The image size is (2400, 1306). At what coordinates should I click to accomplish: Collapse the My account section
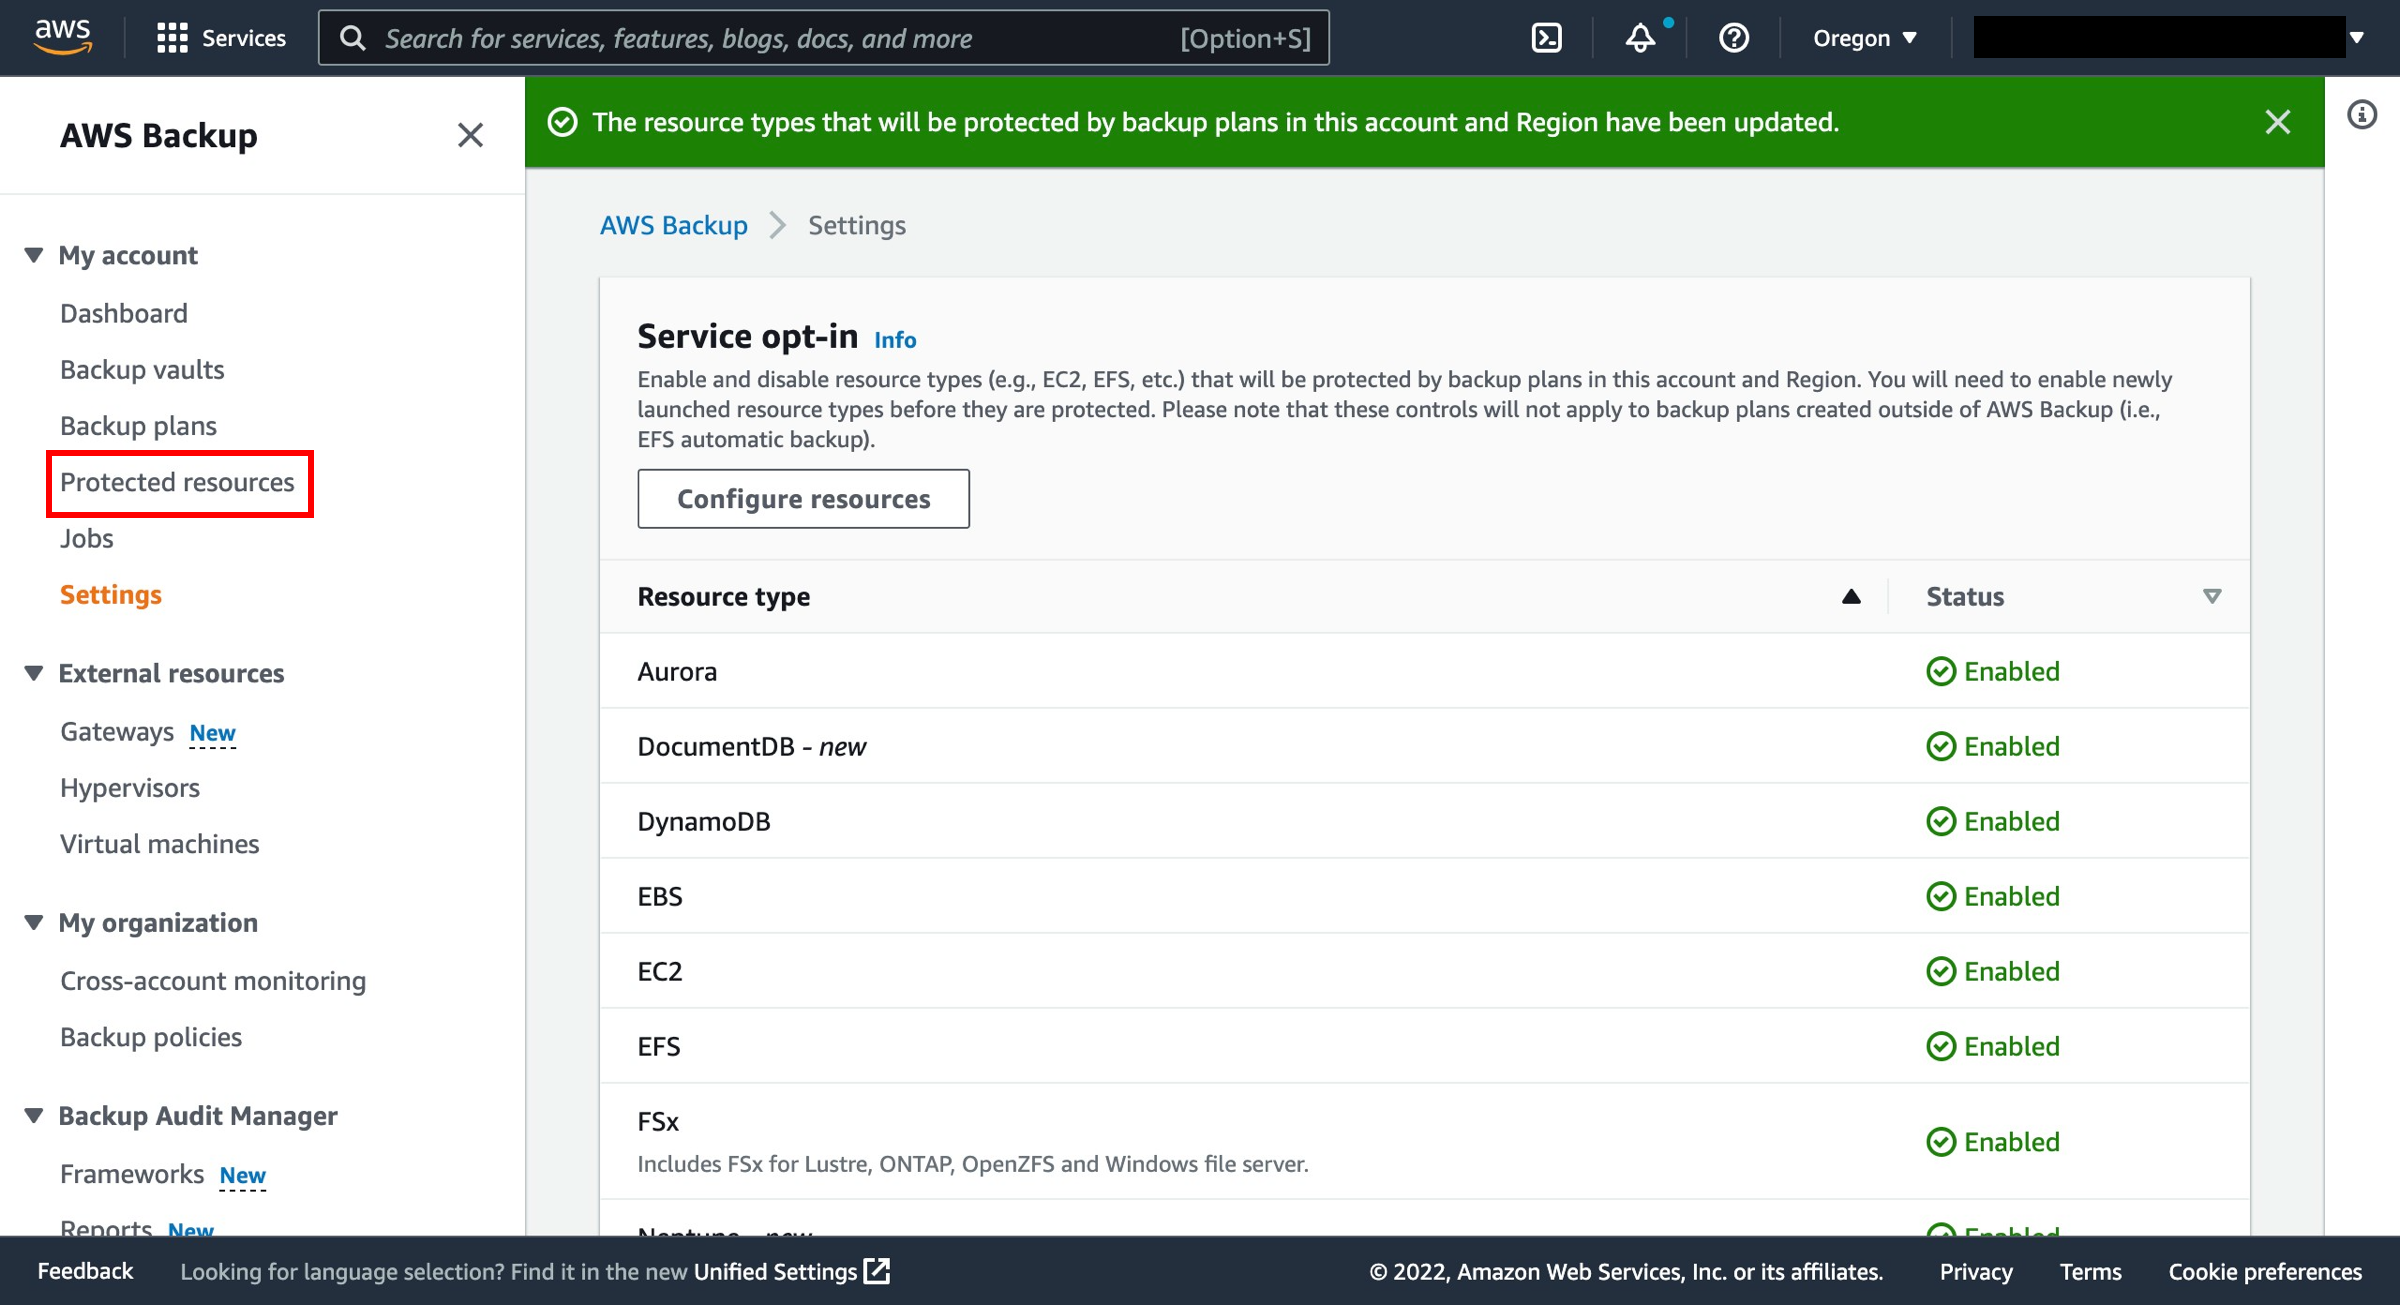pos(34,255)
